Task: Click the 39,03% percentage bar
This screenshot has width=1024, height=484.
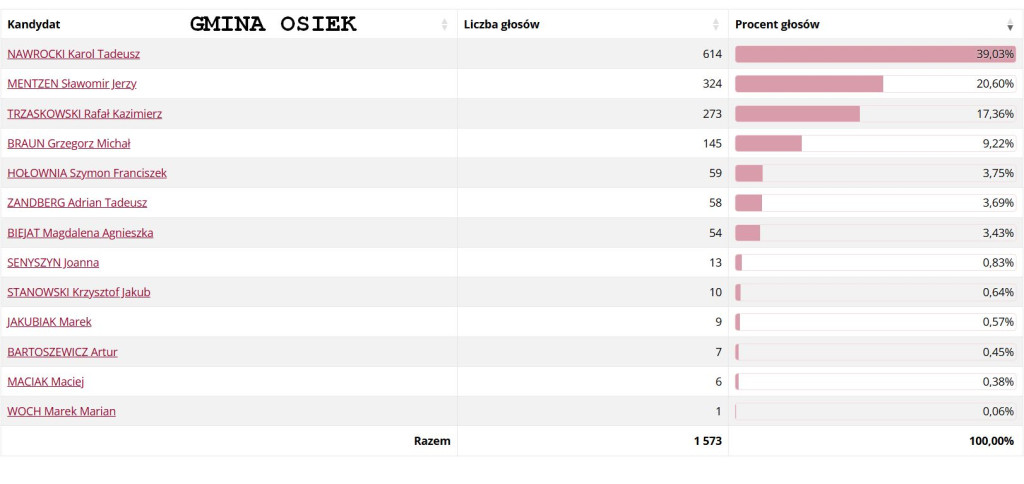Action: [876, 54]
